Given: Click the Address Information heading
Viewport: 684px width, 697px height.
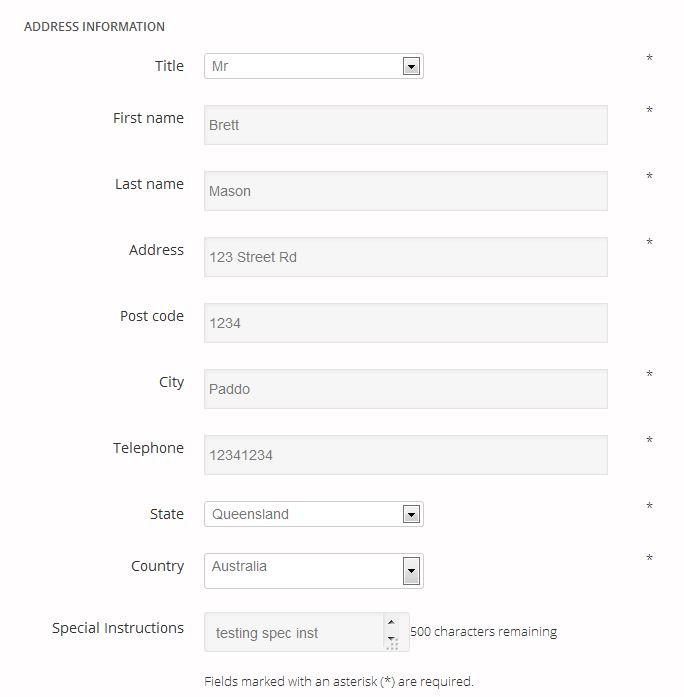Looking at the screenshot, I should (x=94, y=27).
